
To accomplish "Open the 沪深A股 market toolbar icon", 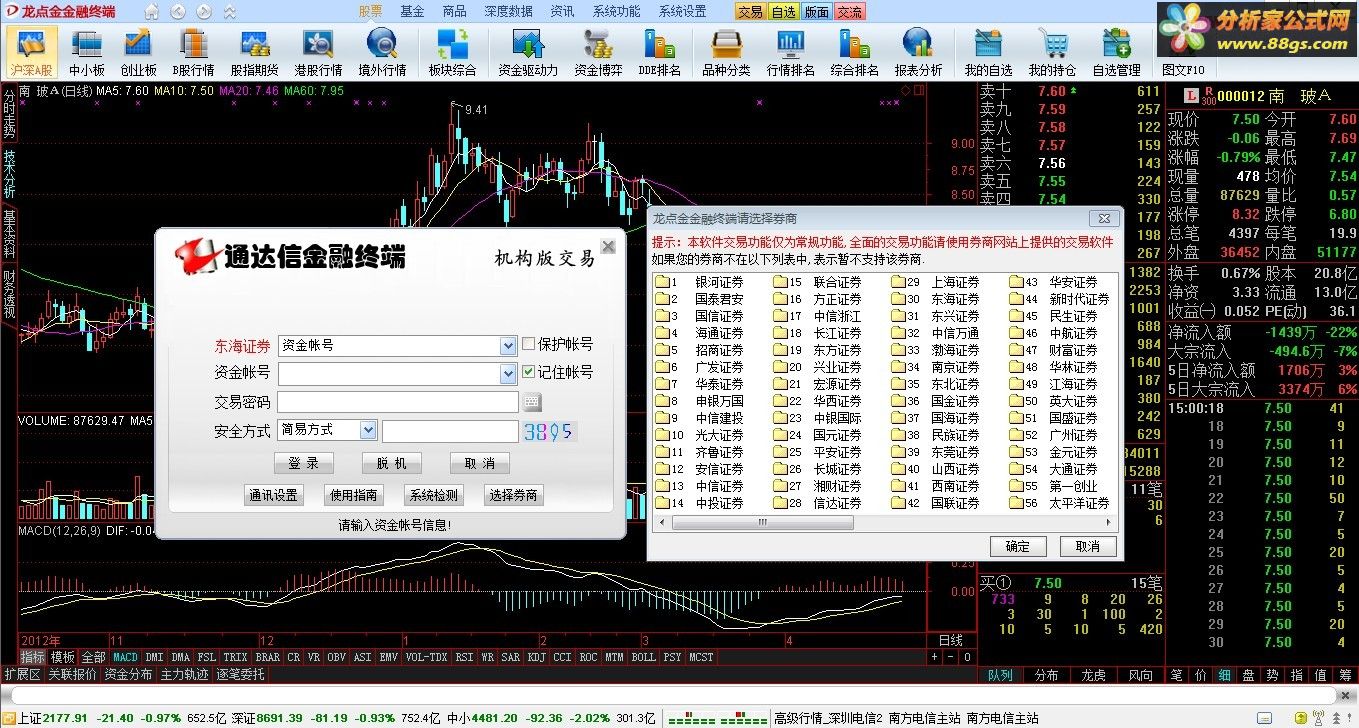I will 31,53.
